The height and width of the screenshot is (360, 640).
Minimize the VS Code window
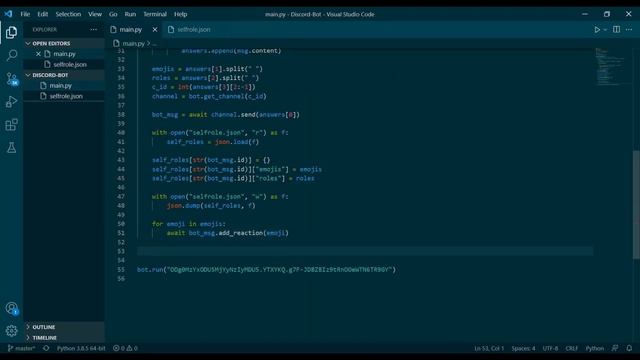tap(585, 14)
